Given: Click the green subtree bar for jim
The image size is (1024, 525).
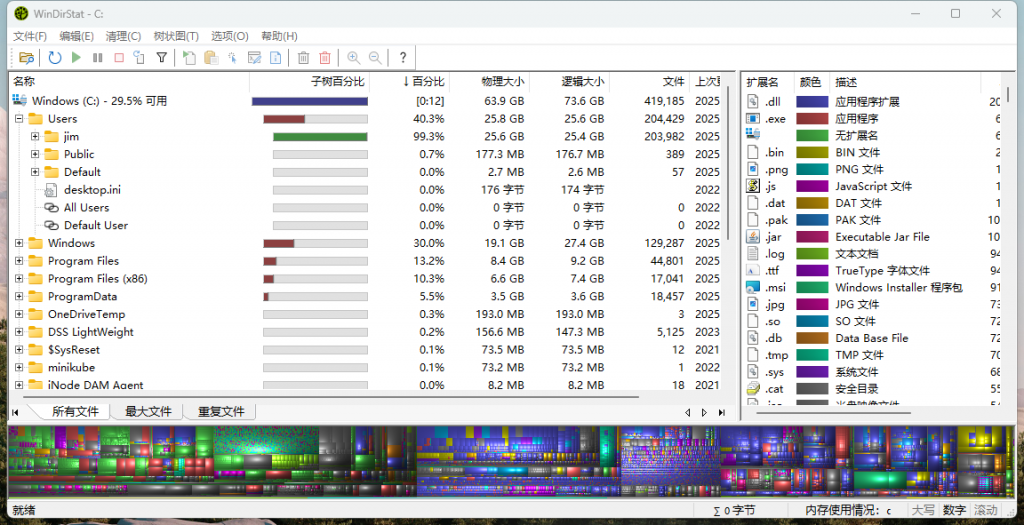Looking at the screenshot, I should (x=320, y=136).
